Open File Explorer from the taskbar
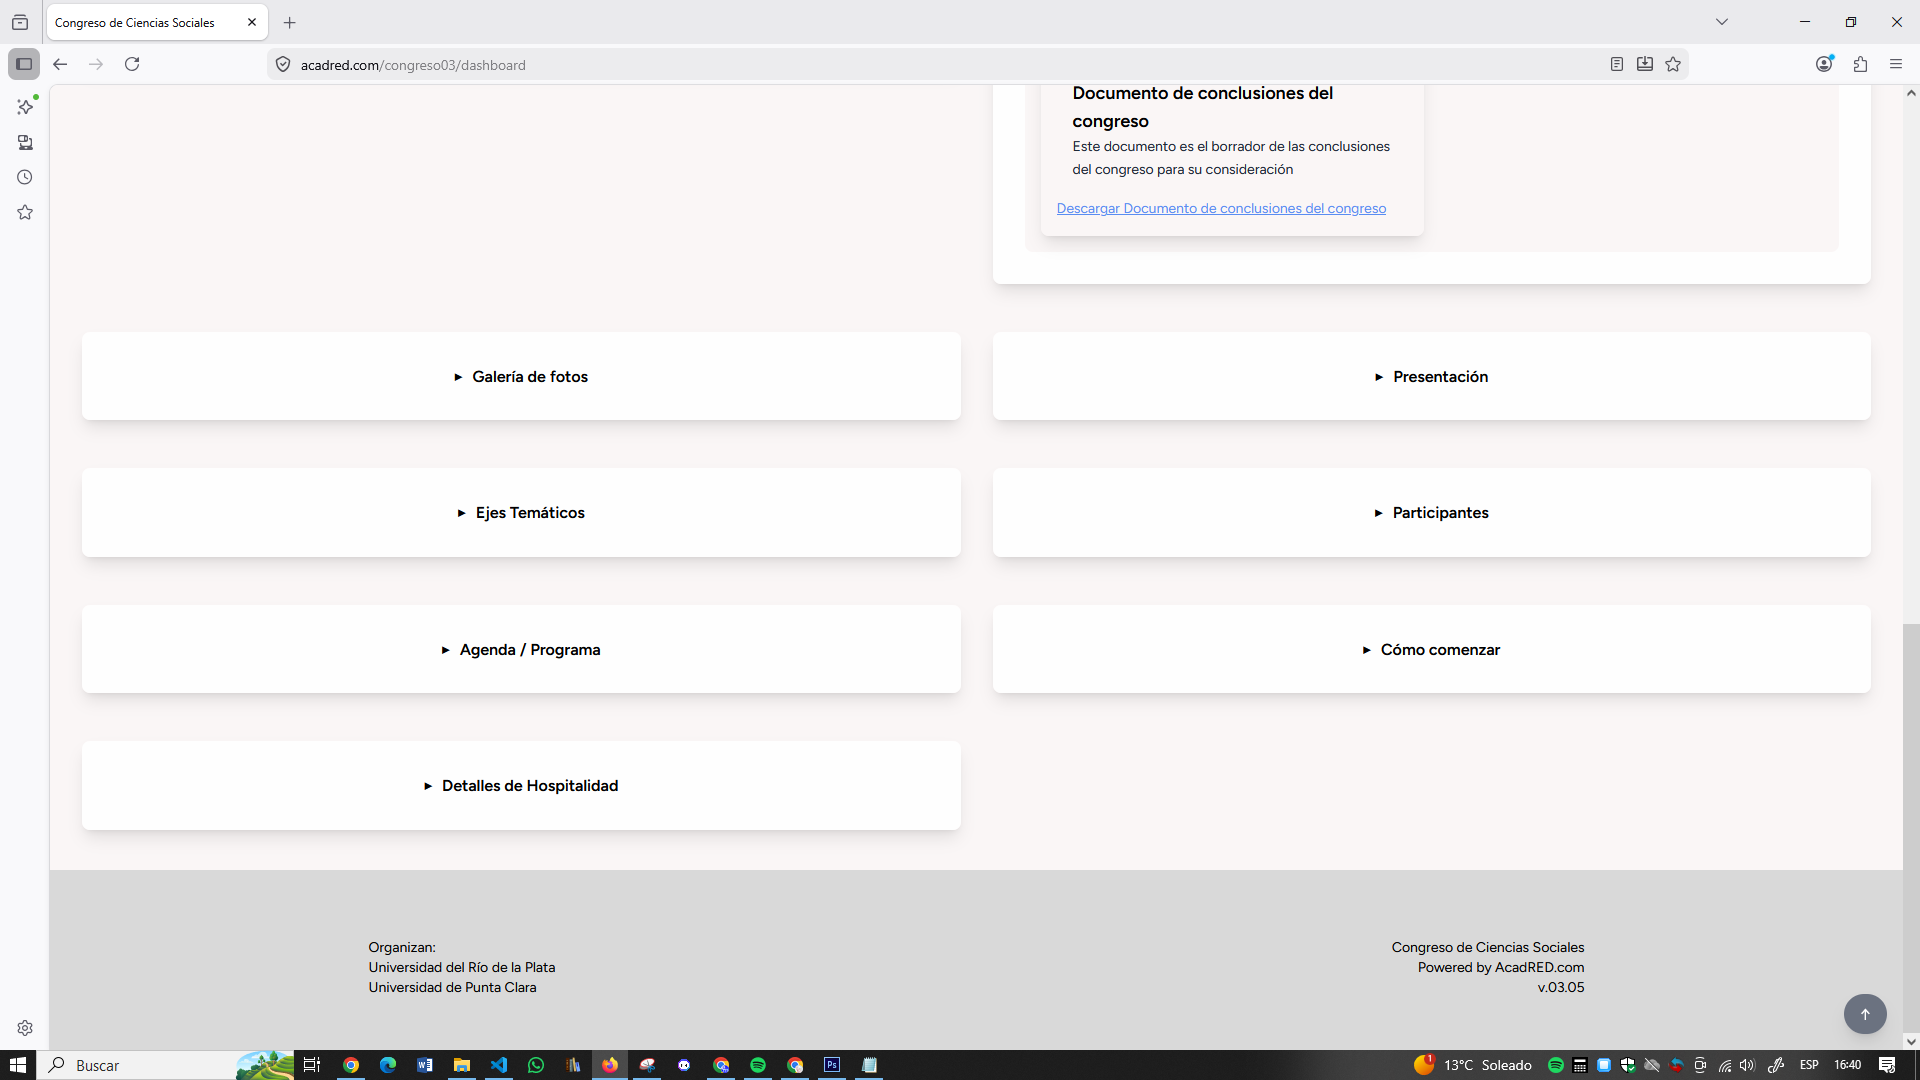The width and height of the screenshot is (1920, 1080). point(462,1065)
